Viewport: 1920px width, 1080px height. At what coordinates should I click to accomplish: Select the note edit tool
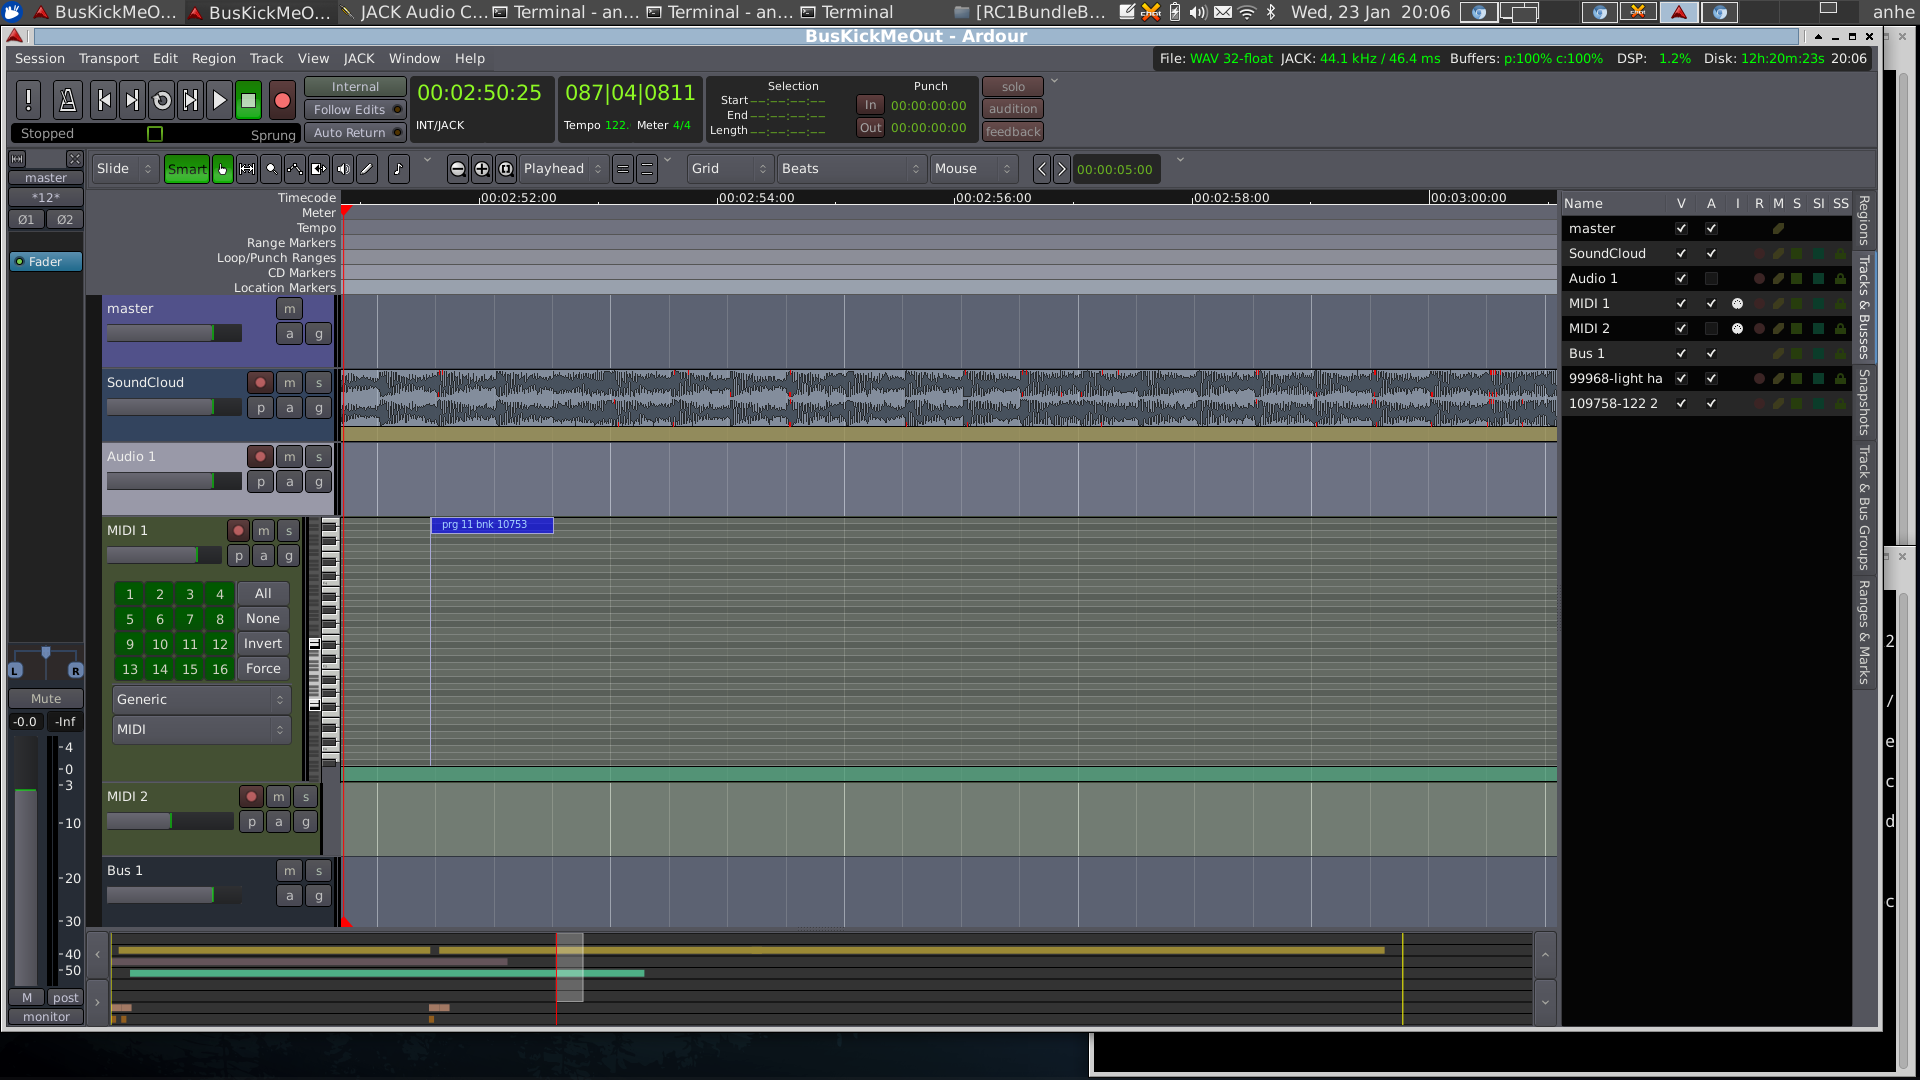398,169
